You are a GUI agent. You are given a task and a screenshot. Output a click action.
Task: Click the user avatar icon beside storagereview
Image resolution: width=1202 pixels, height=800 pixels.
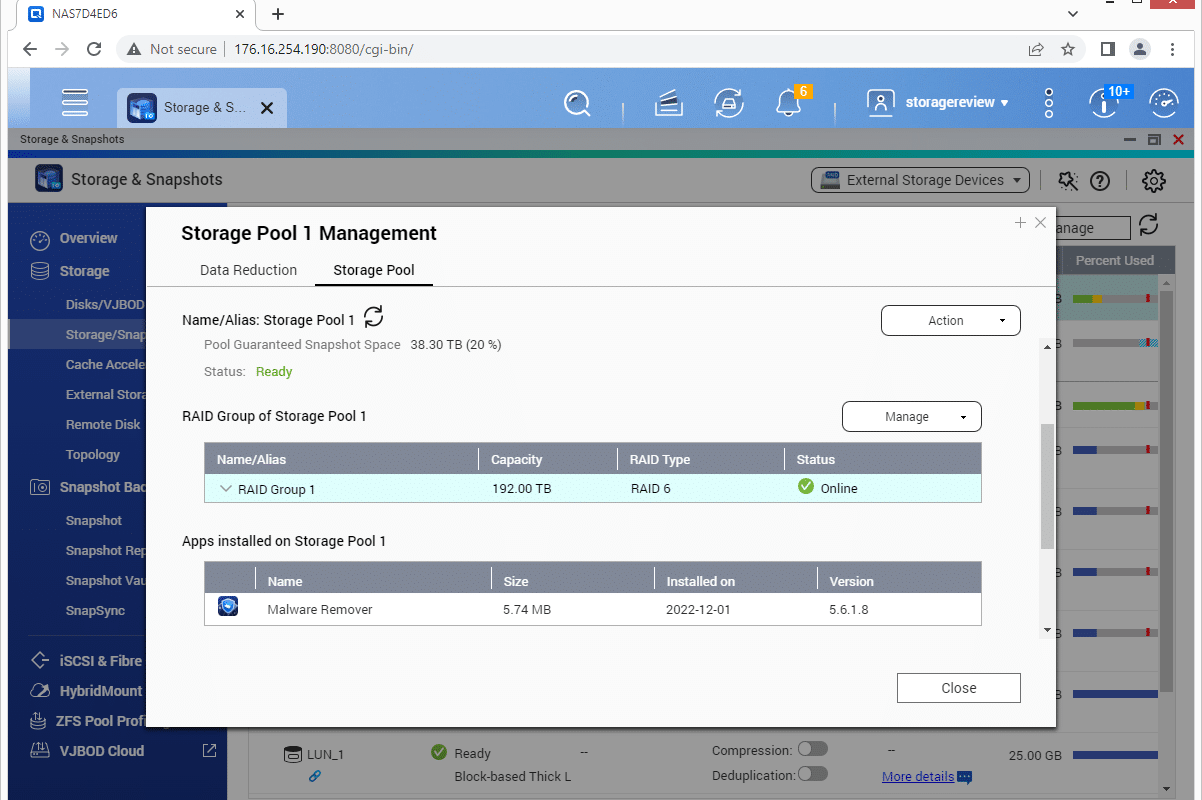coord(880,103)
